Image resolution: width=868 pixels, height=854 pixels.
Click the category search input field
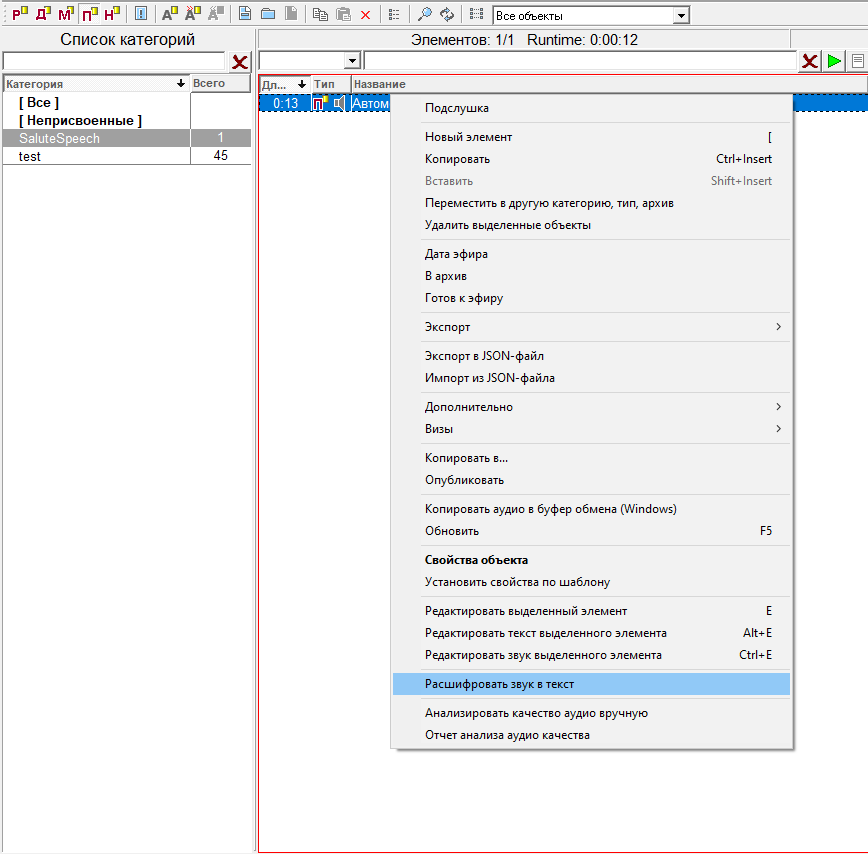tap(114, 62)
